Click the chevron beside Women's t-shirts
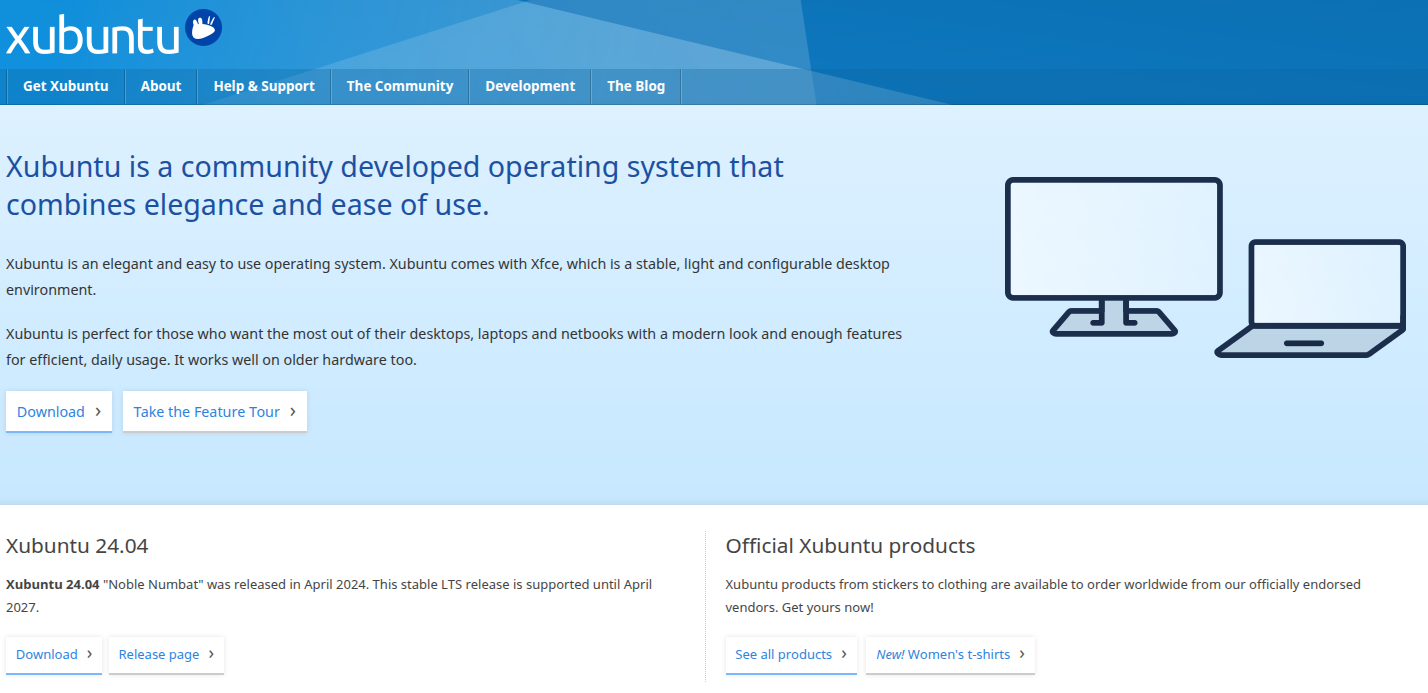 (1022, 654)
